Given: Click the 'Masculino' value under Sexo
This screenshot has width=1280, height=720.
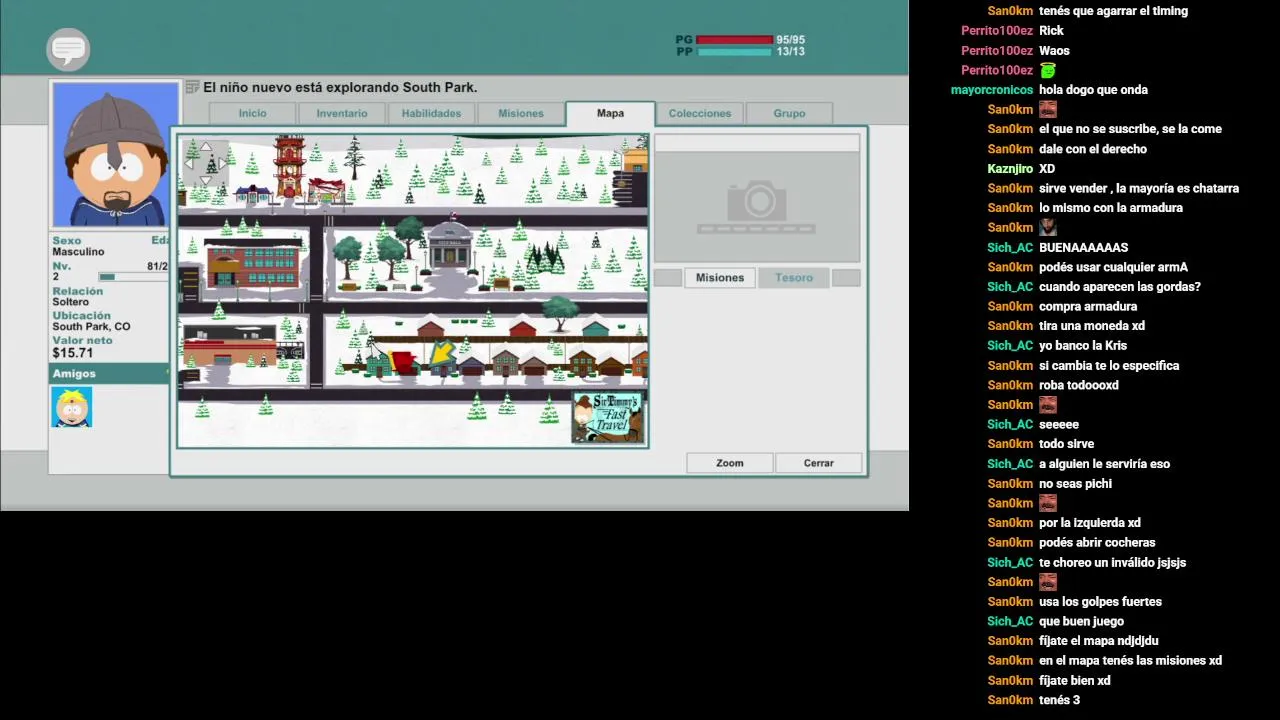Looking at the screenshot, I should [x=78, y=252].
